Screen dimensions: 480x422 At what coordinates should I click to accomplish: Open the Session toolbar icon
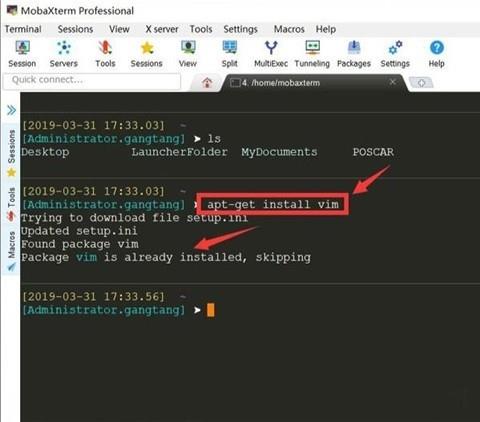(22, 54)
